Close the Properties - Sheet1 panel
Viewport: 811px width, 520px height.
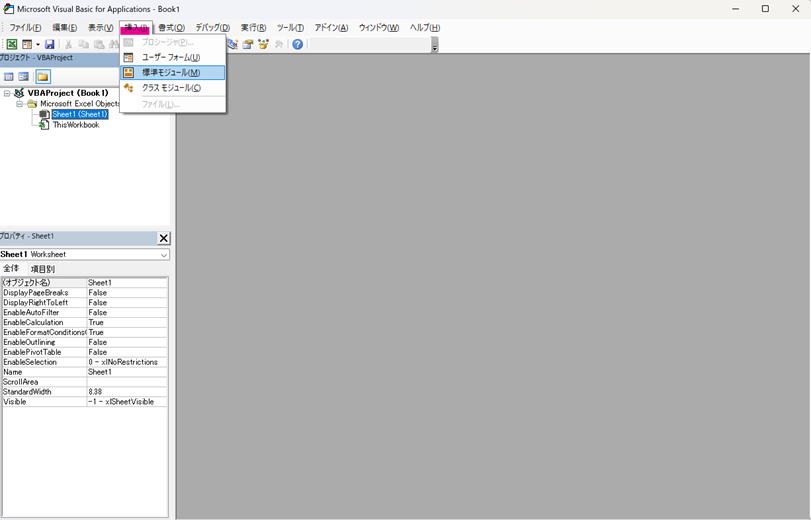[x=163, y=238]
